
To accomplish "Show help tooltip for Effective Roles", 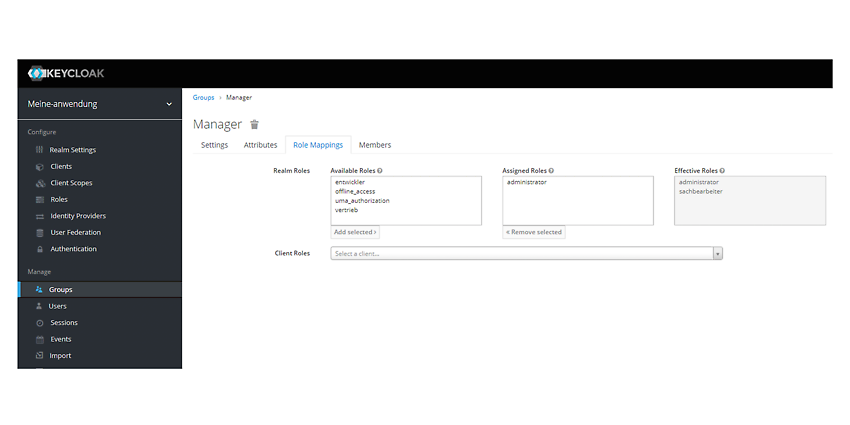I will tap(723, 170).
